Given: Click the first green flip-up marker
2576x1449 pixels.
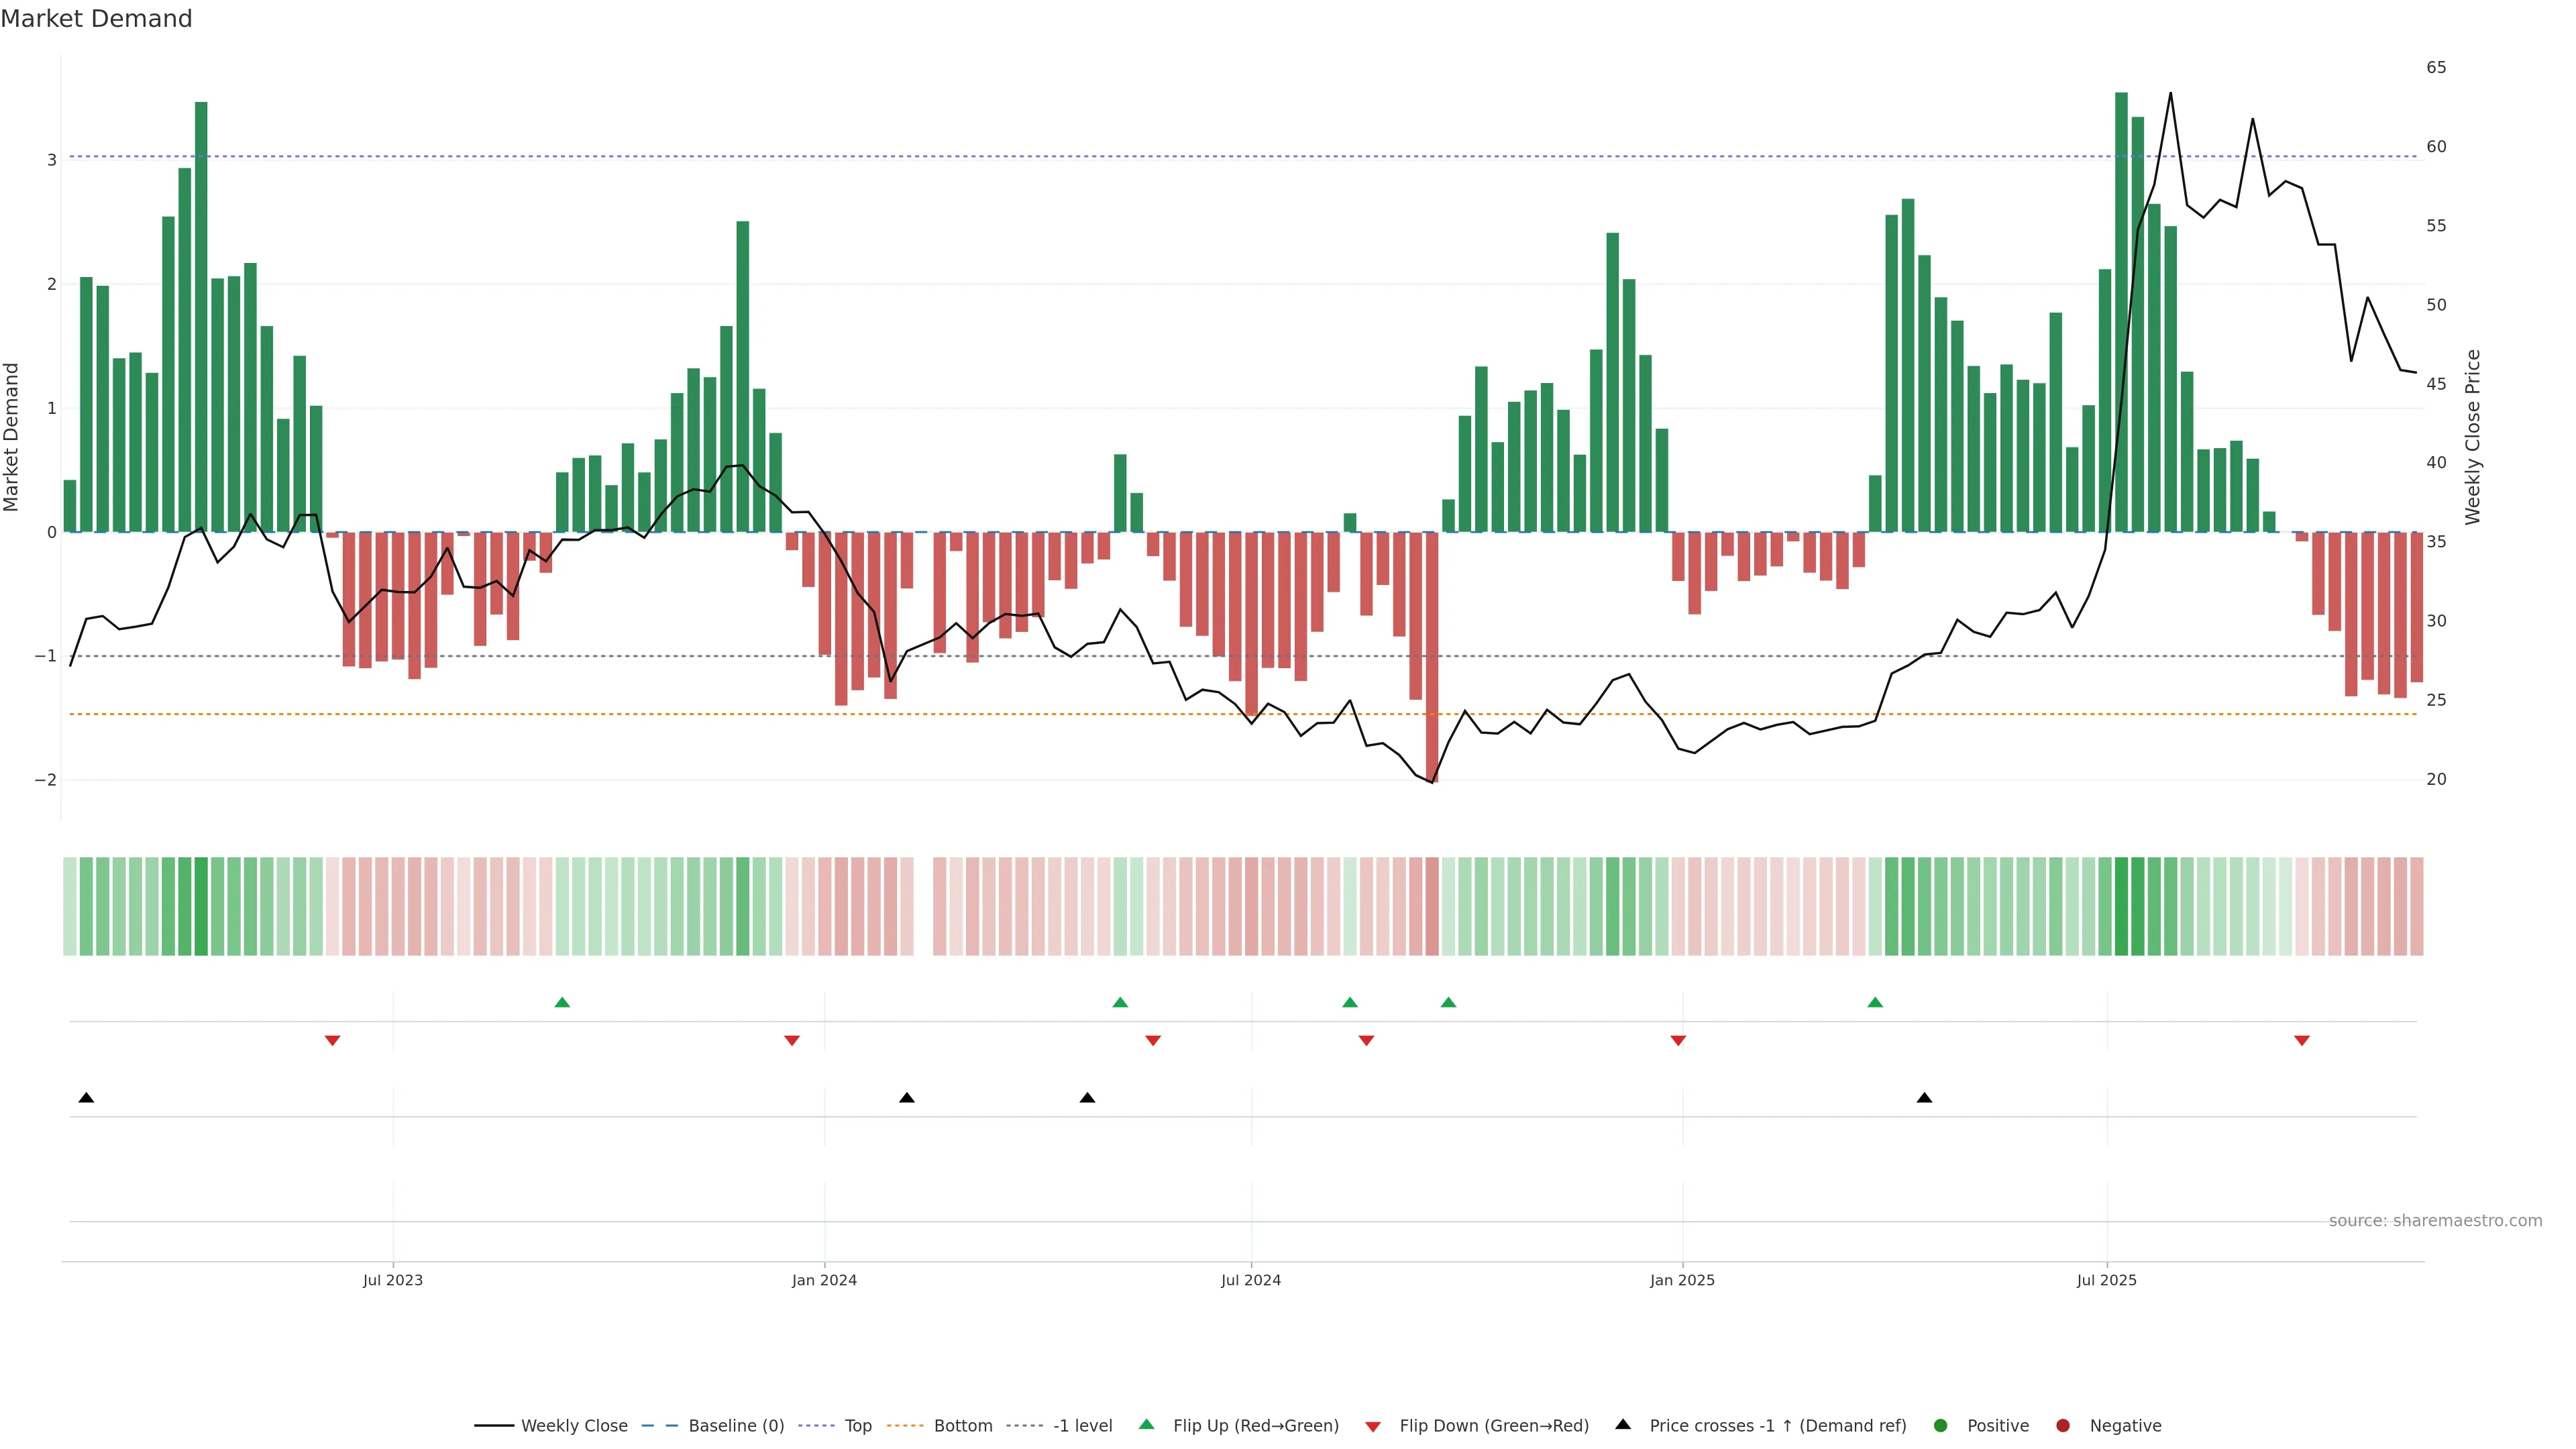Looking at the screenshot, I should coord(562,1002).
